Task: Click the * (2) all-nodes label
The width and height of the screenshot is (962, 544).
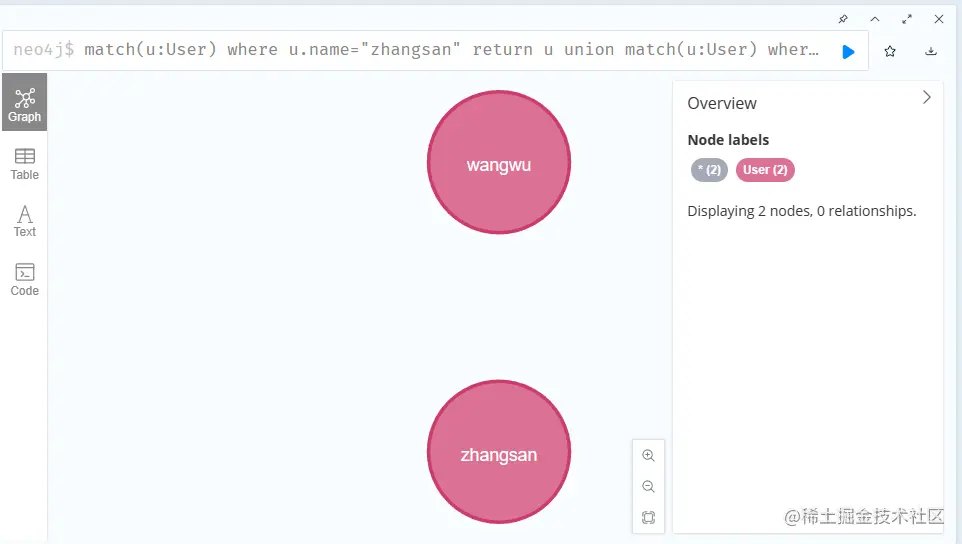Action: 709,170
